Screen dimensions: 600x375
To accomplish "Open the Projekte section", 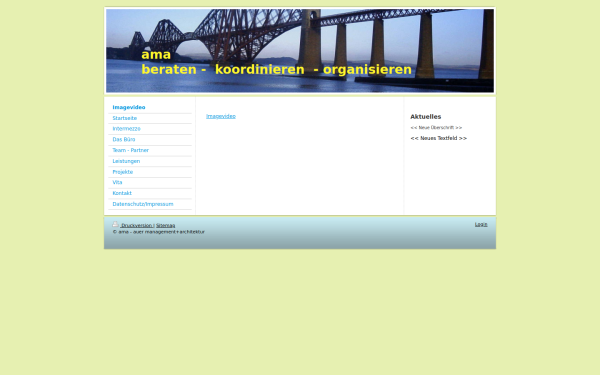I will tap(150, 172).
